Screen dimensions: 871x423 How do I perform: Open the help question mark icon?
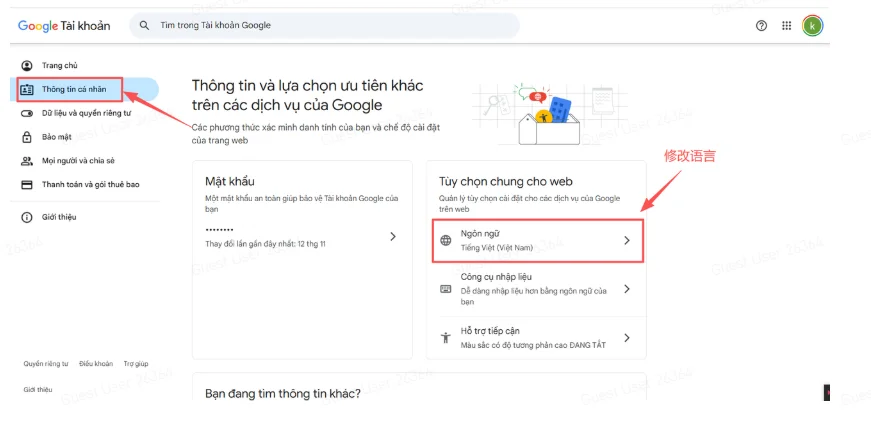tap(761, 25)
